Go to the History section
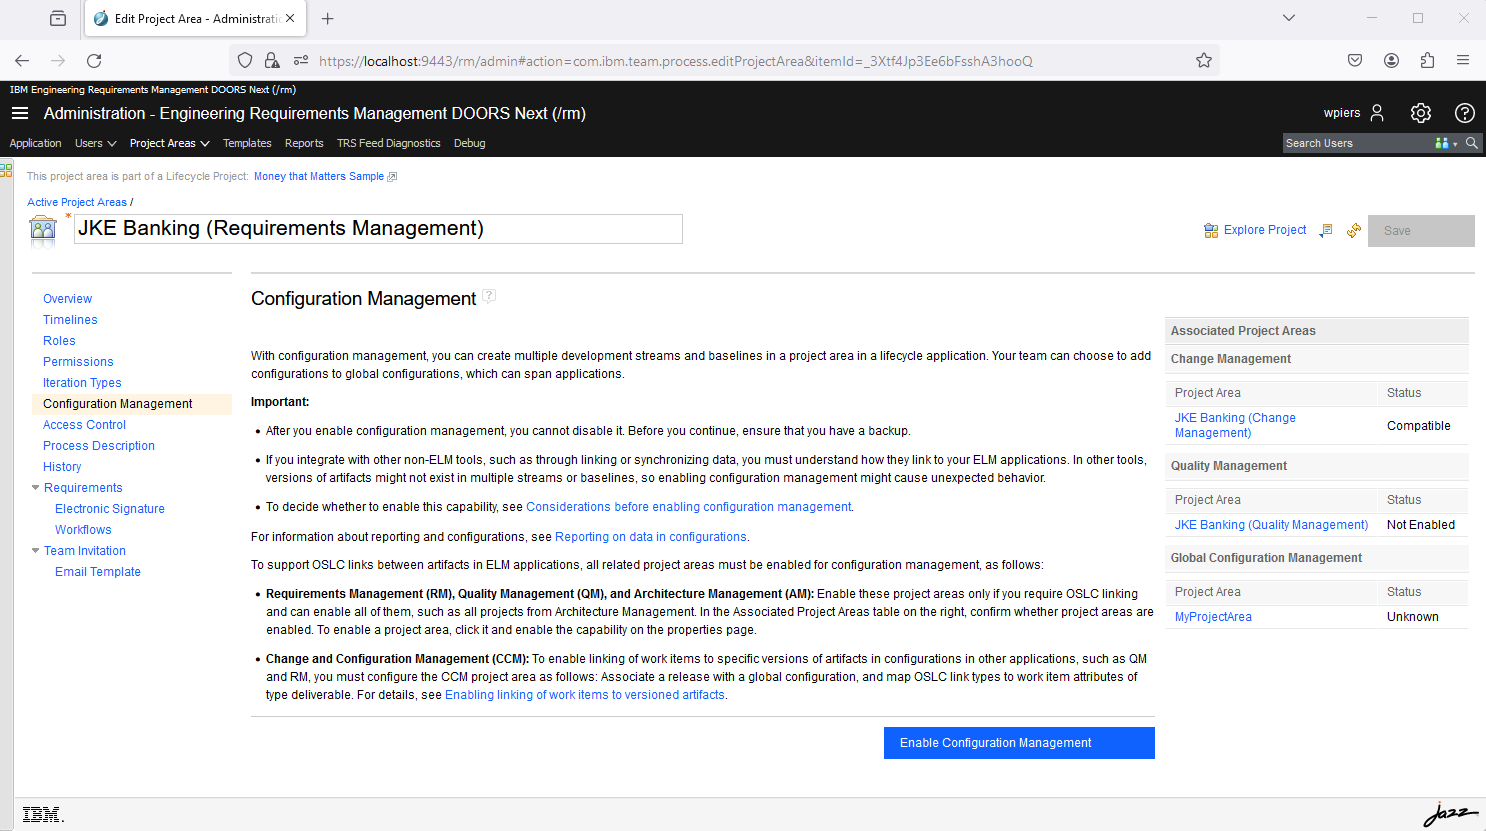 [x=62, y=467]
